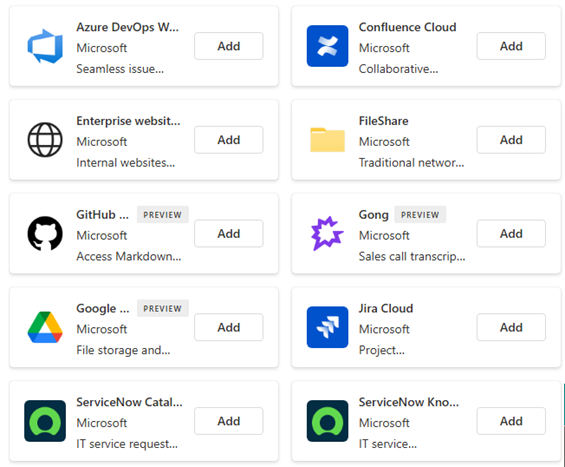Click the Azure DevOps connector icon
This screenshot has width=565, height=467.
pos(45,46)
